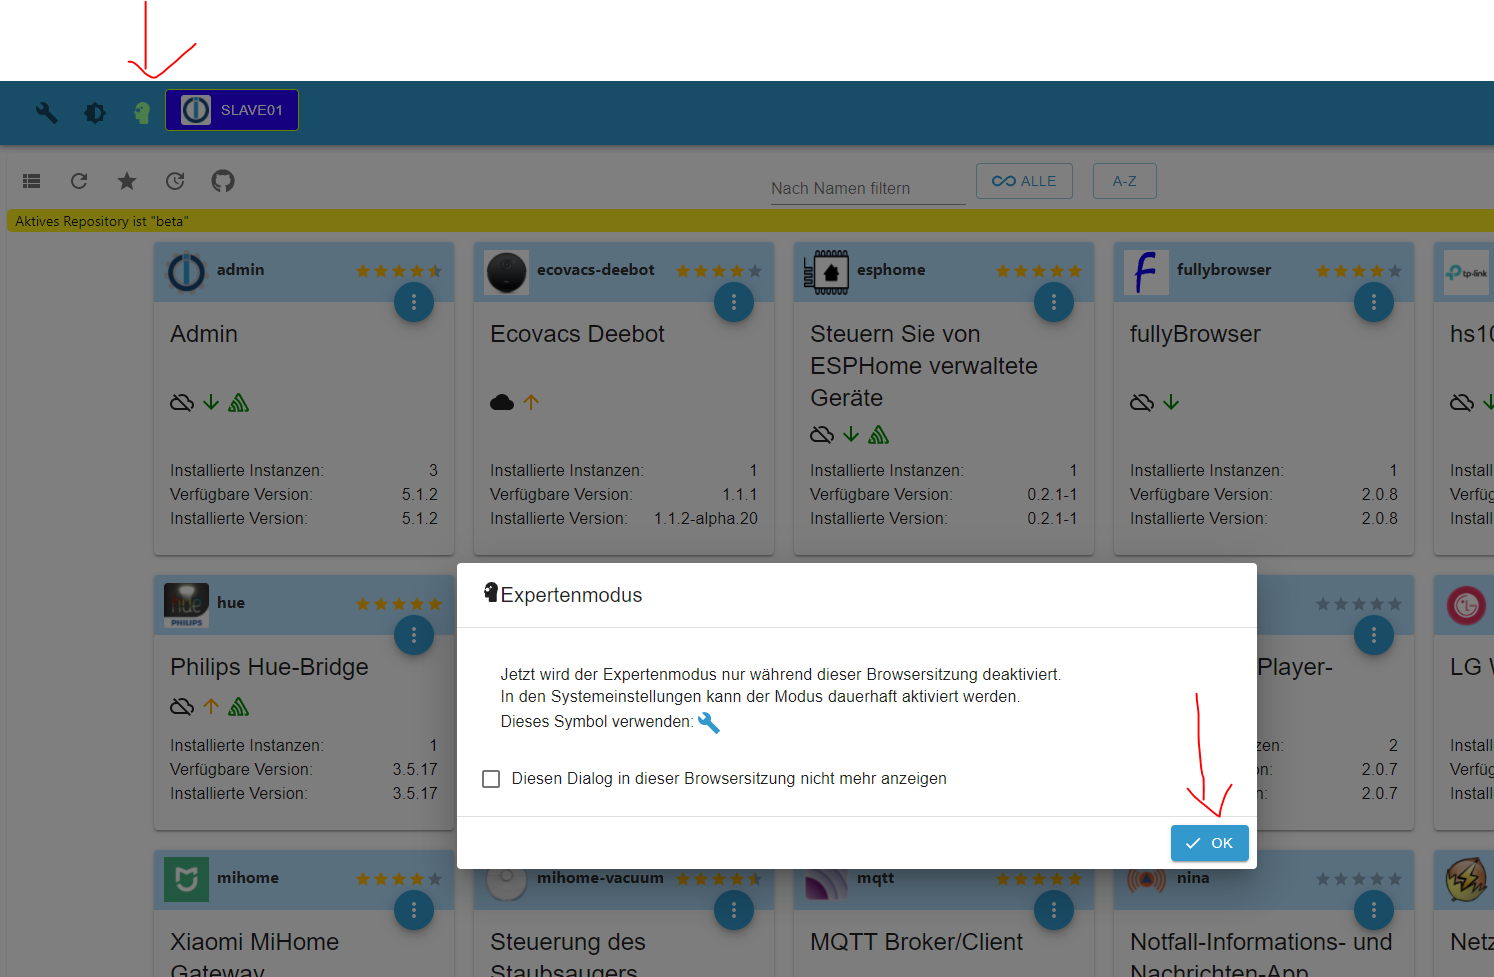Click '1.1.2-alpha.20' installed version value

[706, 519]
